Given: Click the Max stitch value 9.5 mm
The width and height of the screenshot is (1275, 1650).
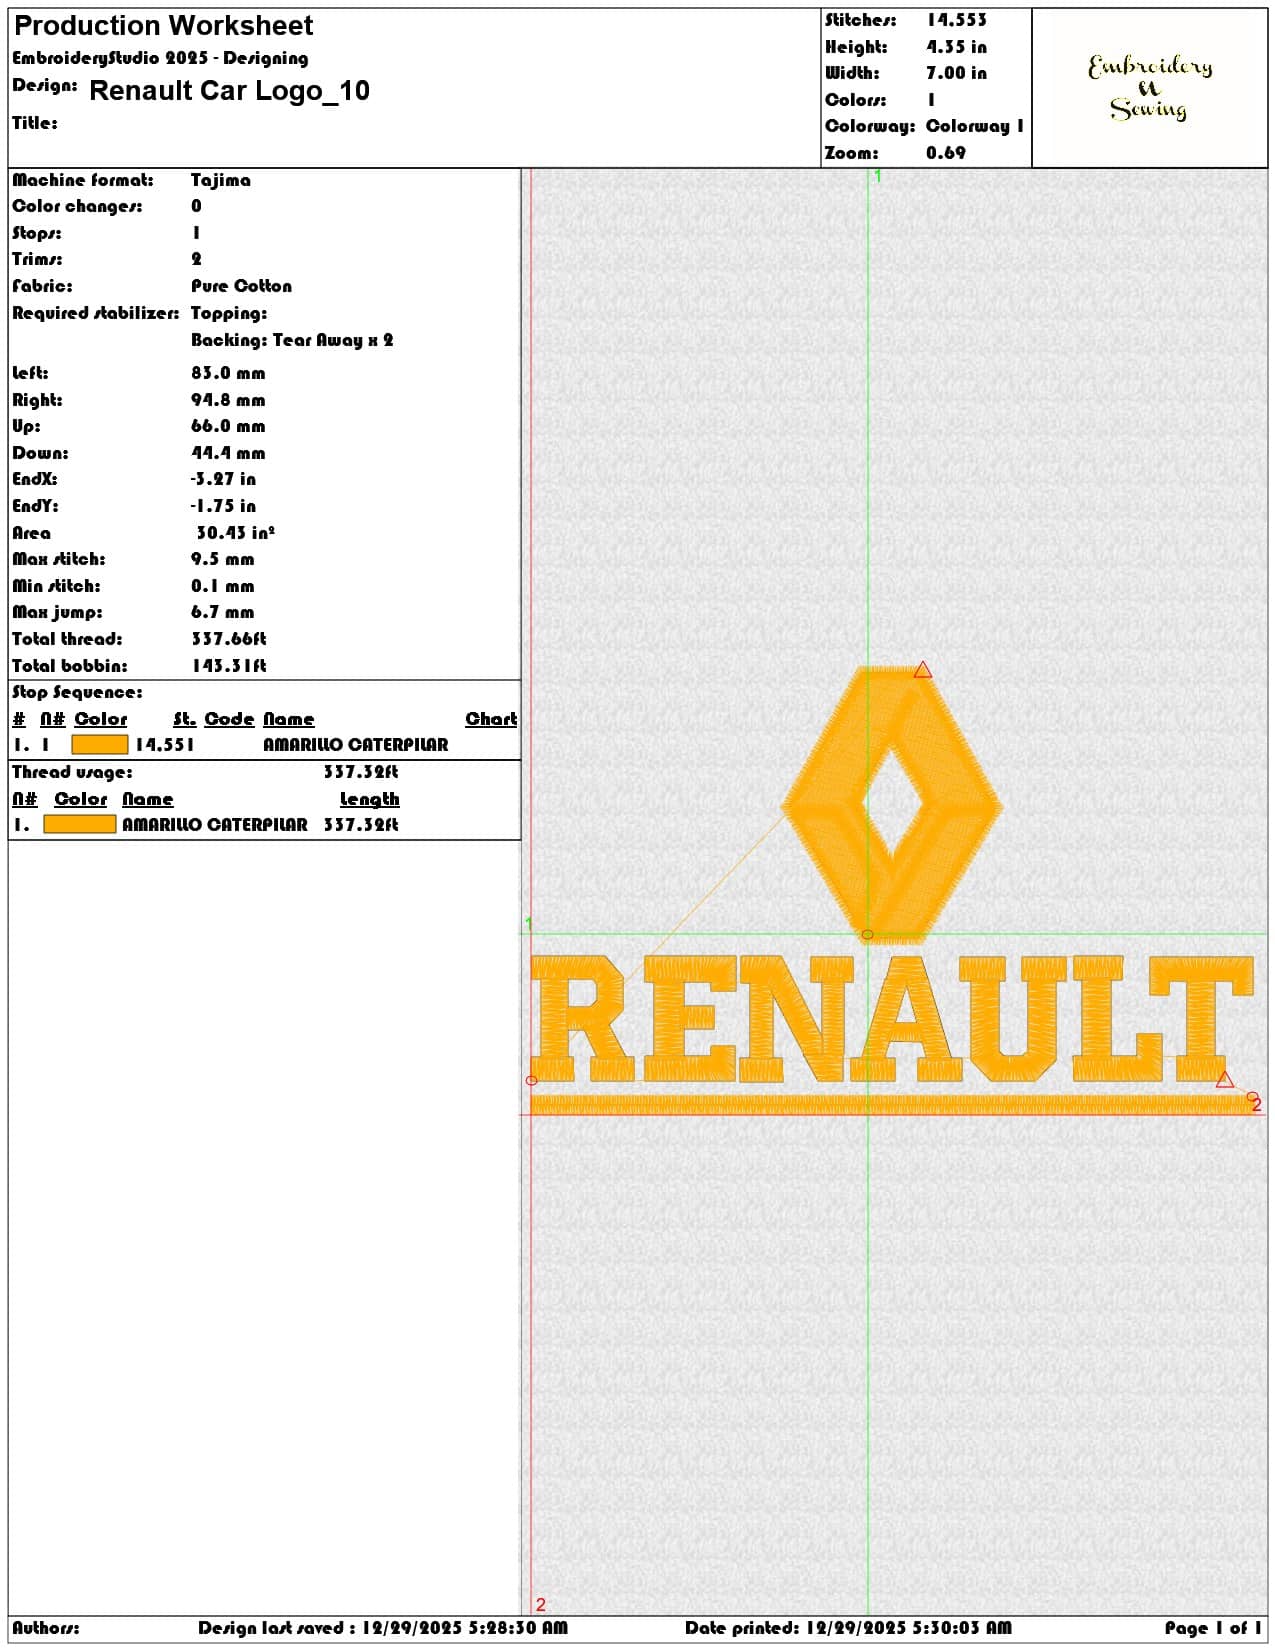Looking at the screenshot, I should click(223, 559).
